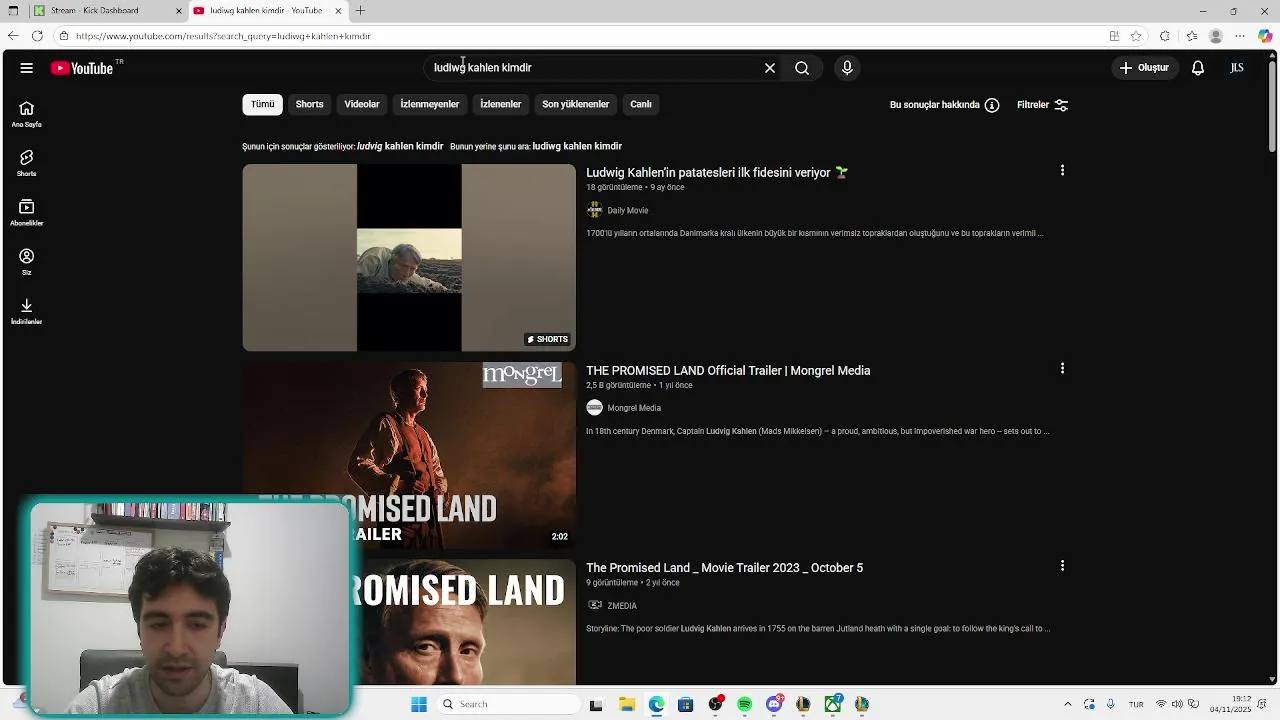
Task: Open more options for Movie Trailer 2023 video
Action: 1062,566
